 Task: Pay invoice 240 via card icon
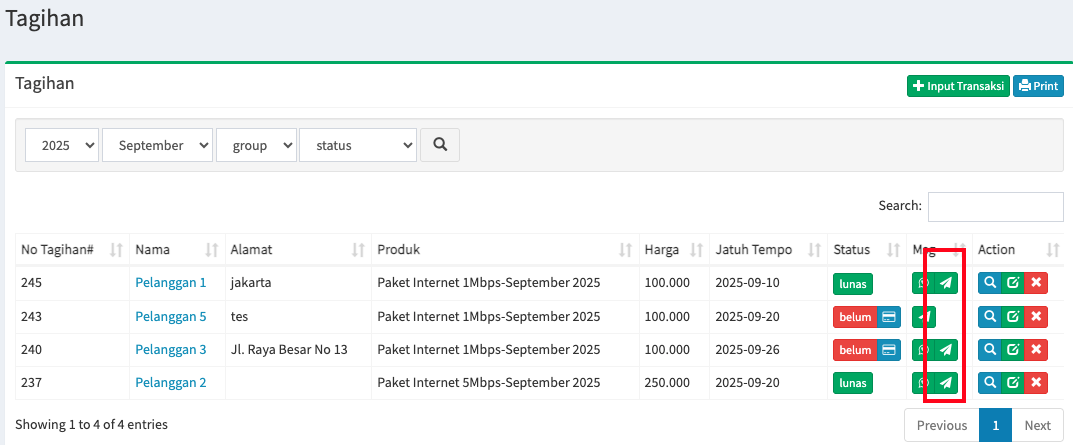(889, 350)
